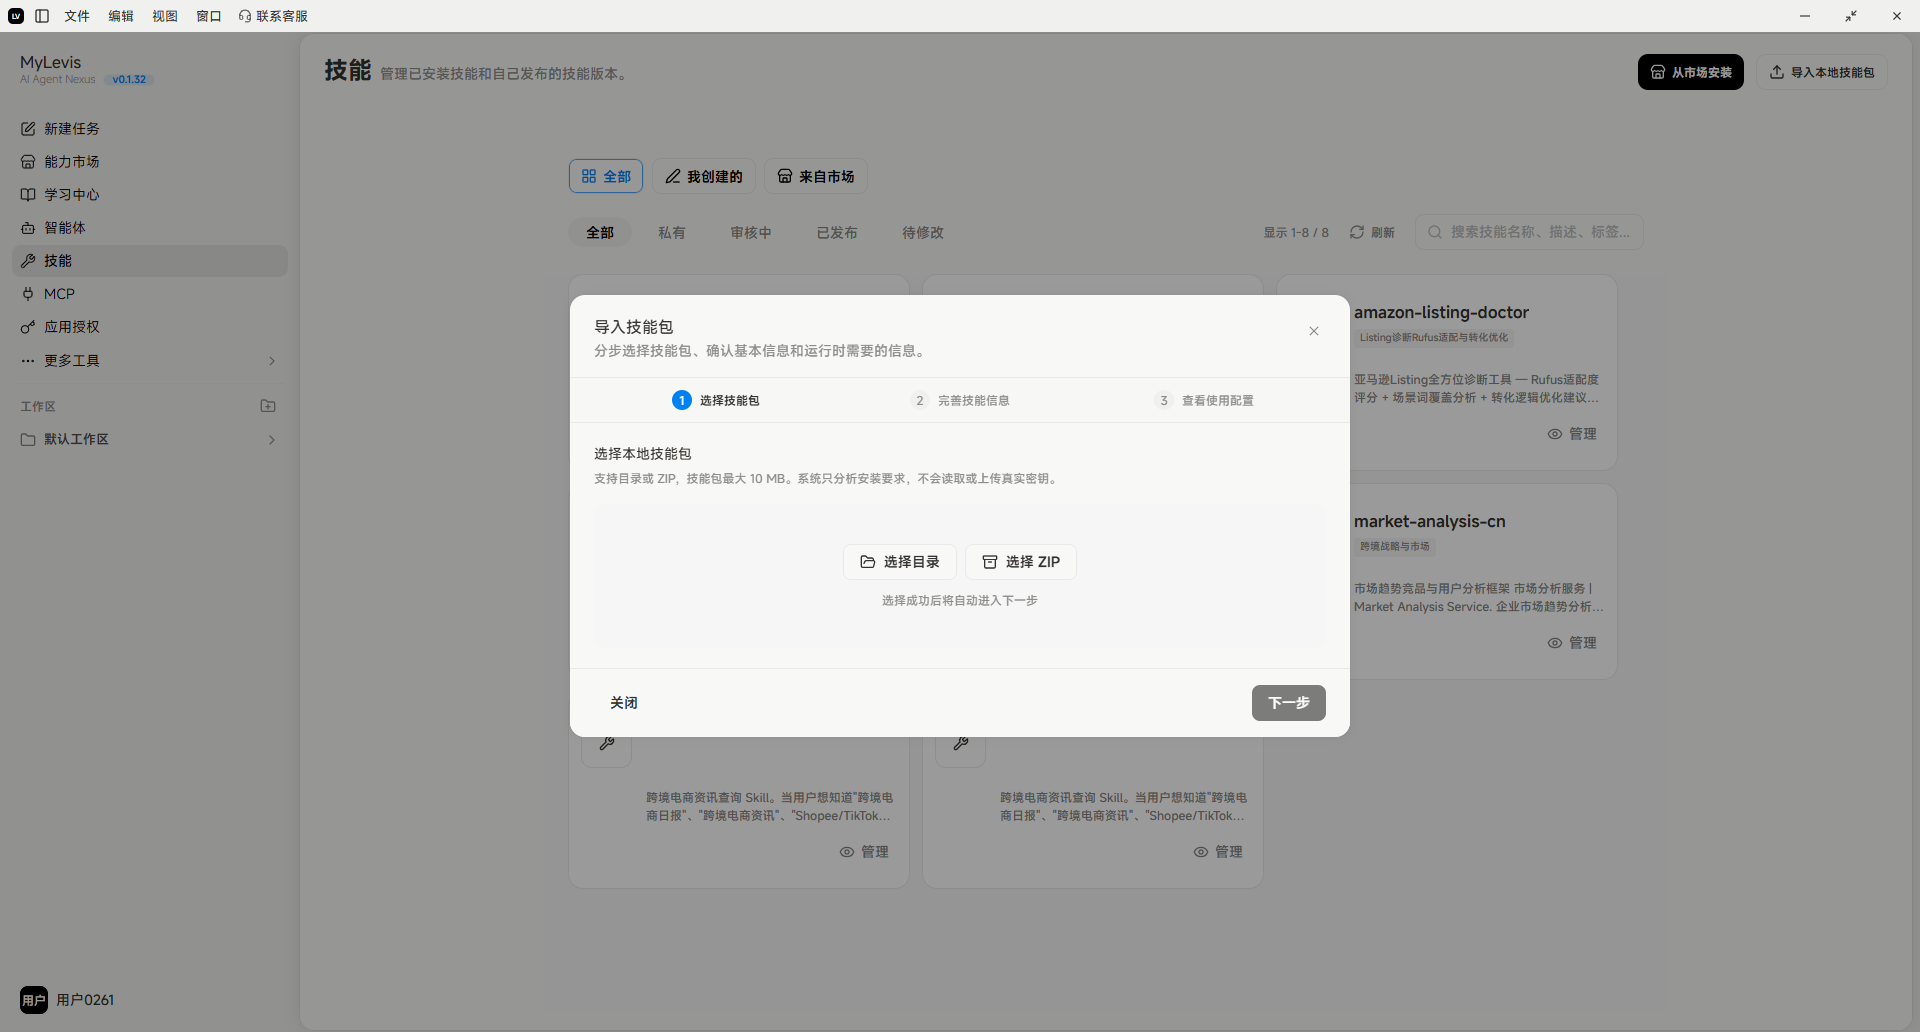
Task: Click 关闭 in dialog footer
Action: tap(624, 703)
